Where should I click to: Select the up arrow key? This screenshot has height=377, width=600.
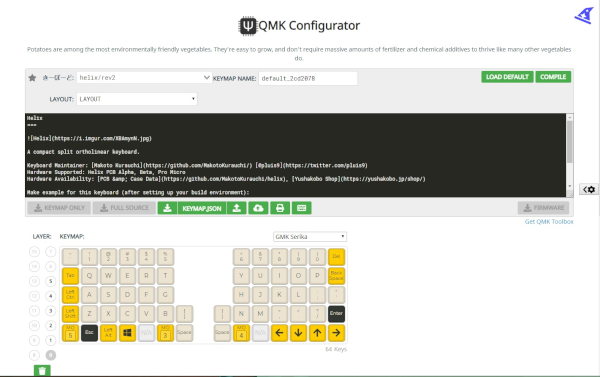(x=317, y=333)
